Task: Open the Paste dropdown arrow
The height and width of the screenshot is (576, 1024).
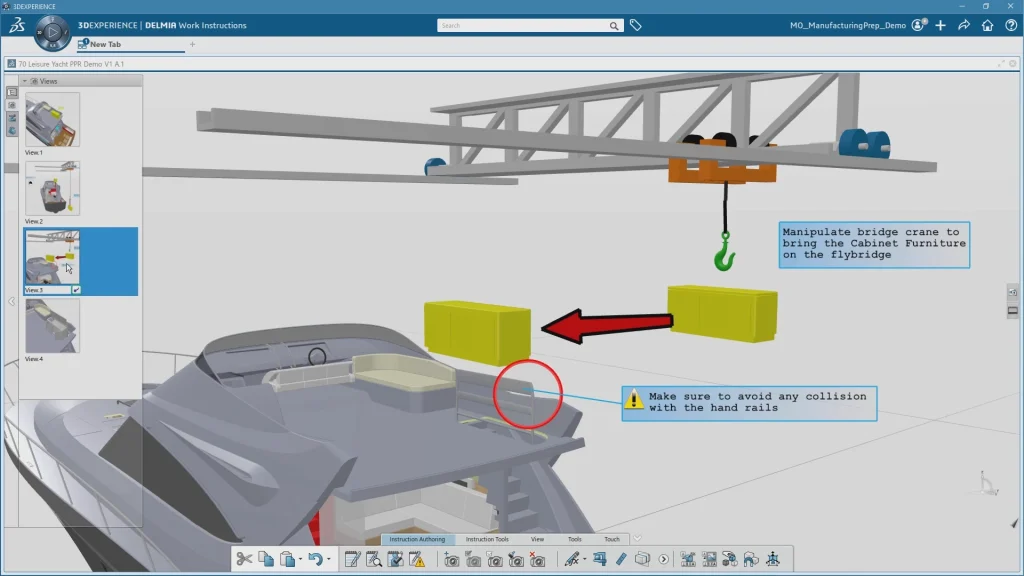Action: (x=299, y=560)
